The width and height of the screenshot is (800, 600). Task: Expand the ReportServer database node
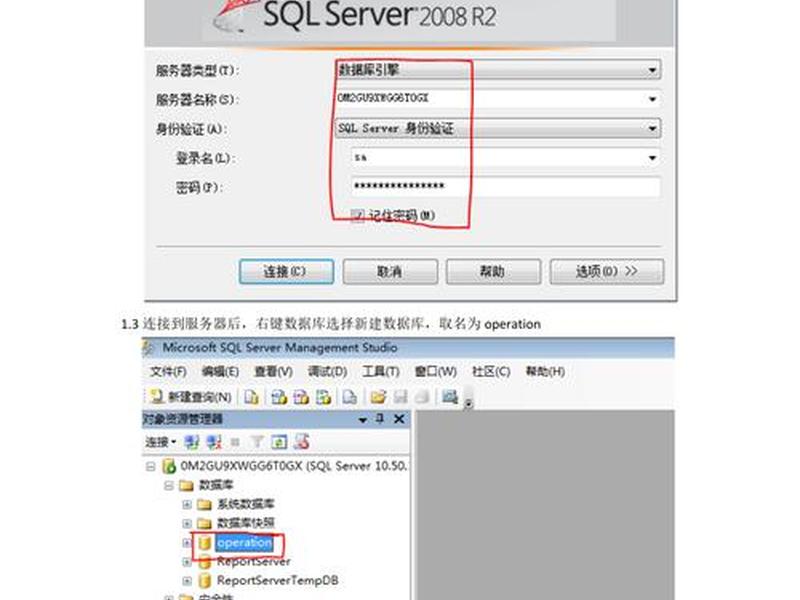pyautogui.click(x=187, y=562)
